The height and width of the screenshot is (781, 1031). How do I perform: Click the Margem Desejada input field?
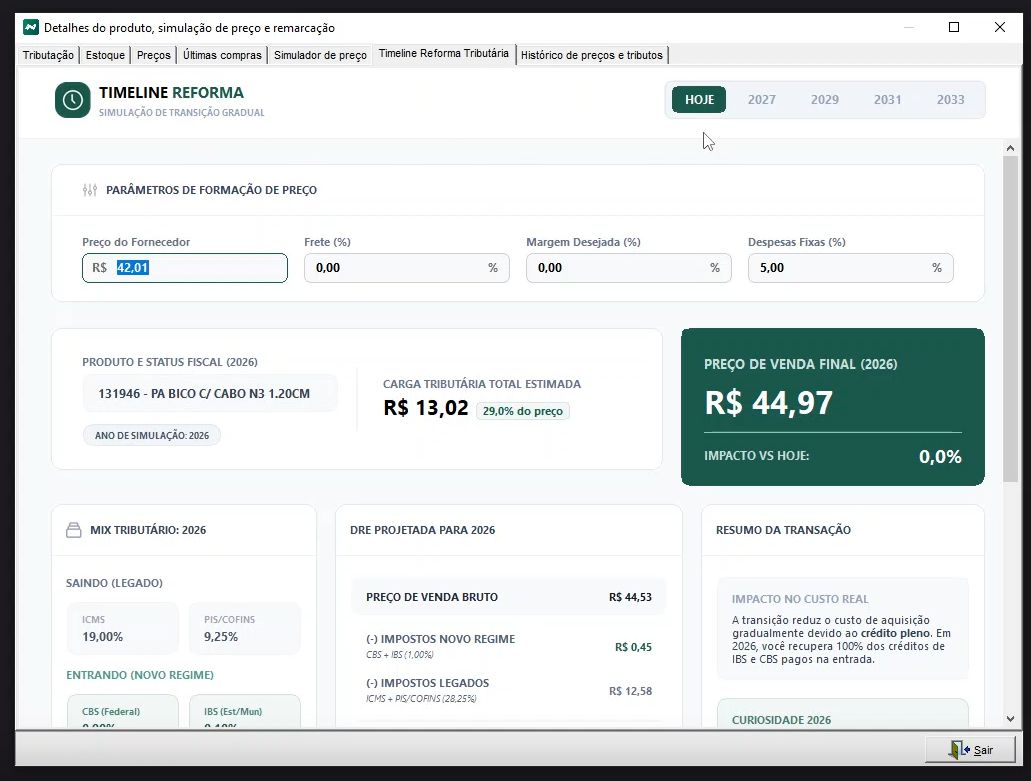click(619, 268)
